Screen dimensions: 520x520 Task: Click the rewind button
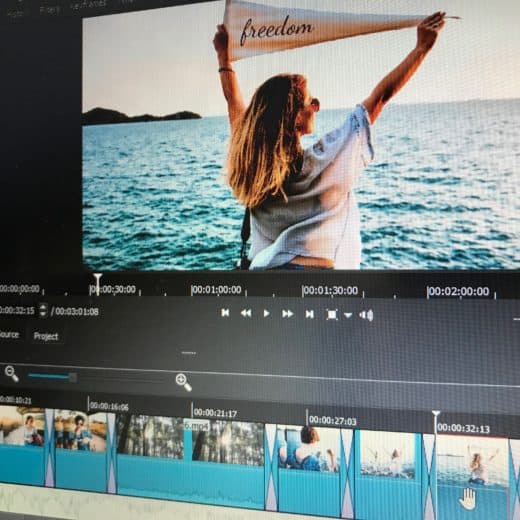(x=246, y=313)
